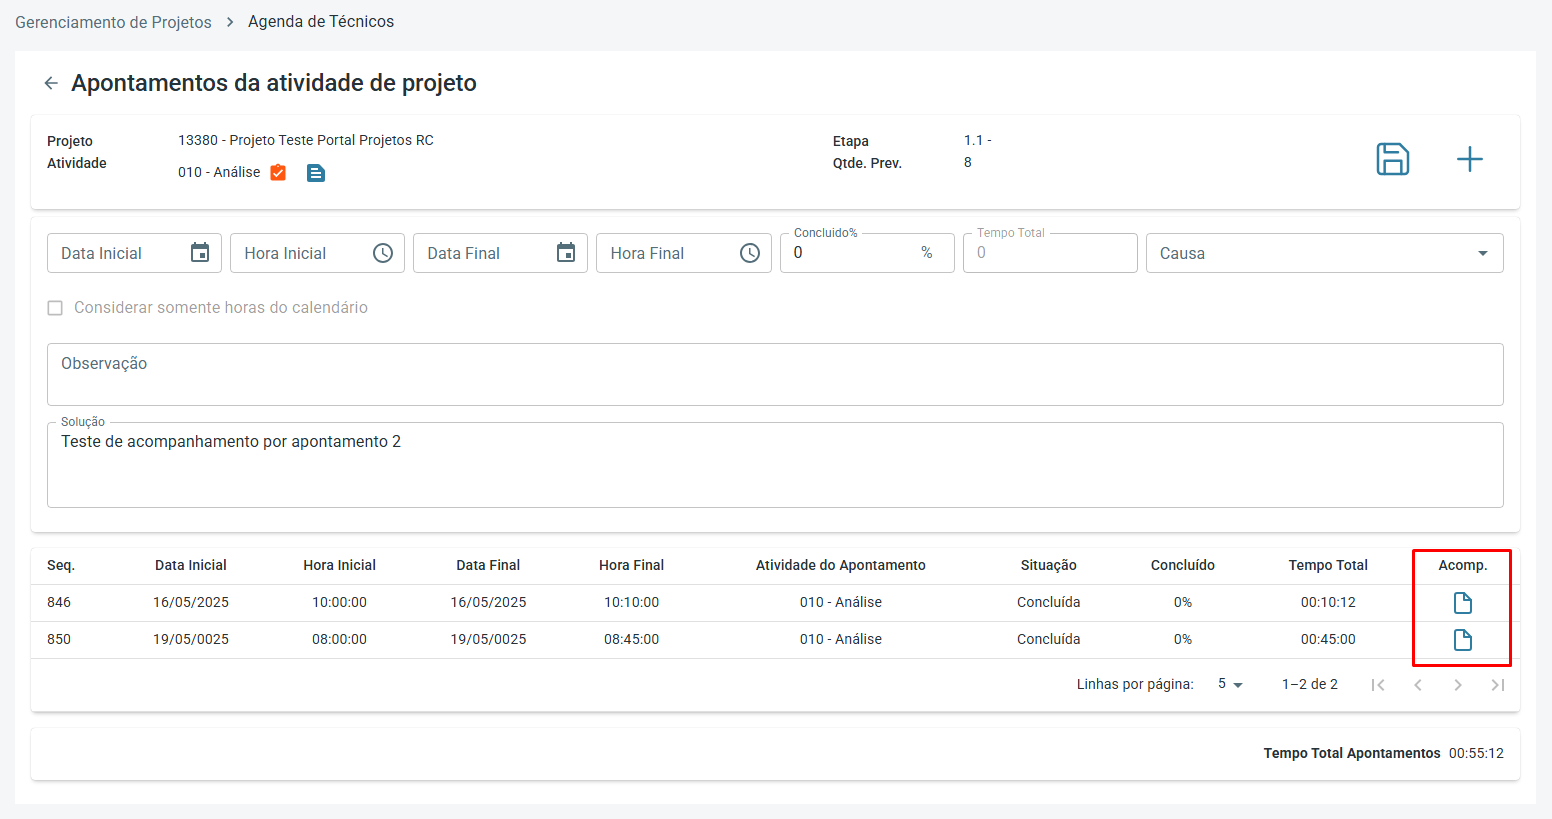This screenshot has height=819, width=1552.
Task: Click the plus icon to add an appointment
Action: click(1469, 159)
